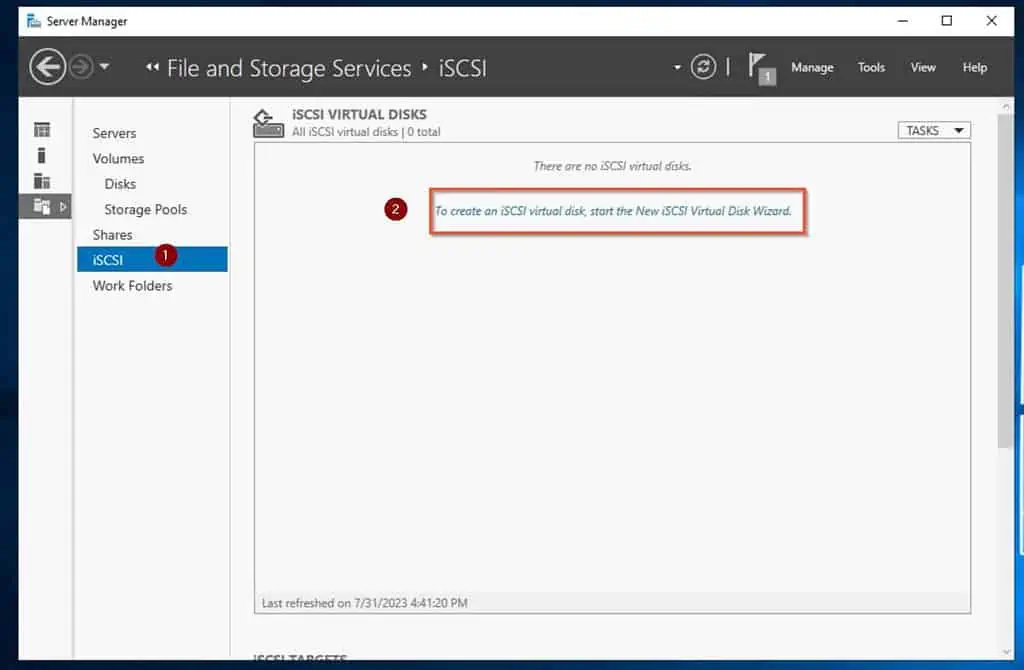Refresh Server Manager using the refresh icon

703,67
